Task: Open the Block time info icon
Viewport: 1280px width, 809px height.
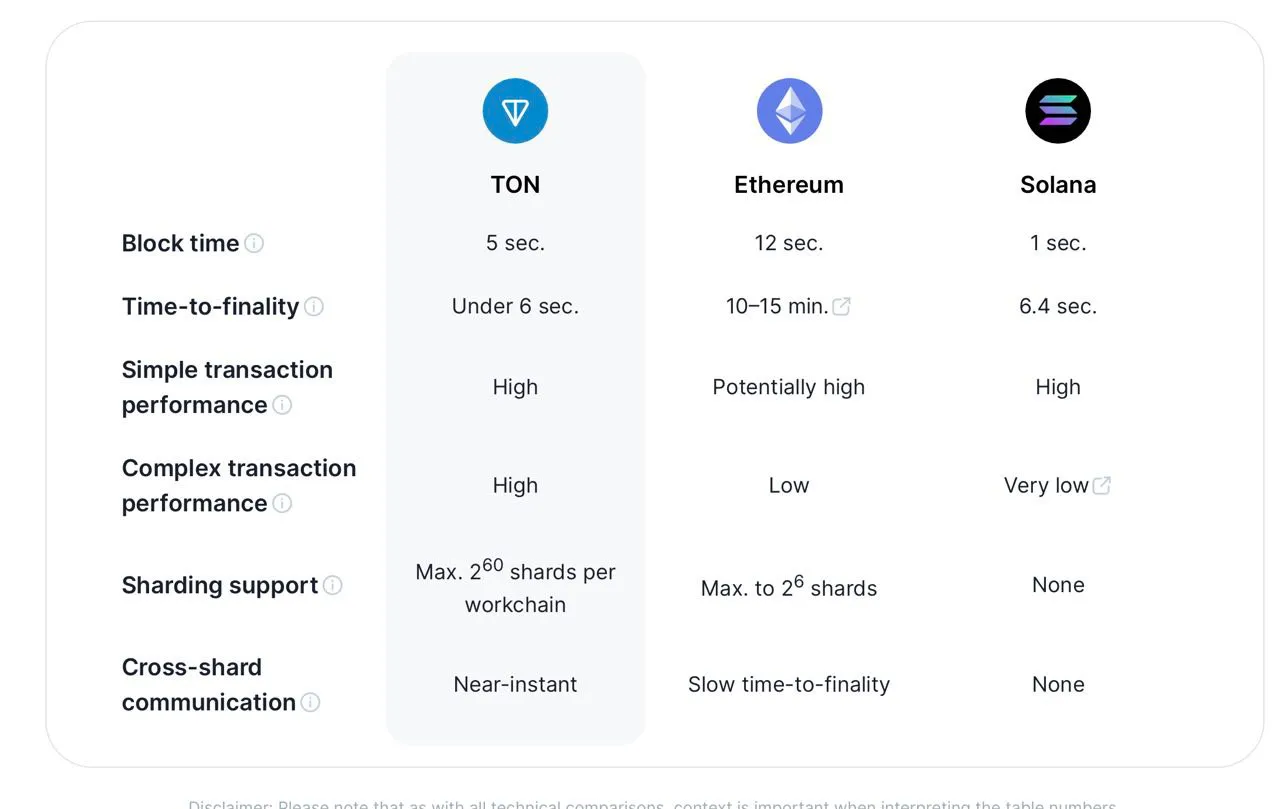Action: click(x=254, y=243)
